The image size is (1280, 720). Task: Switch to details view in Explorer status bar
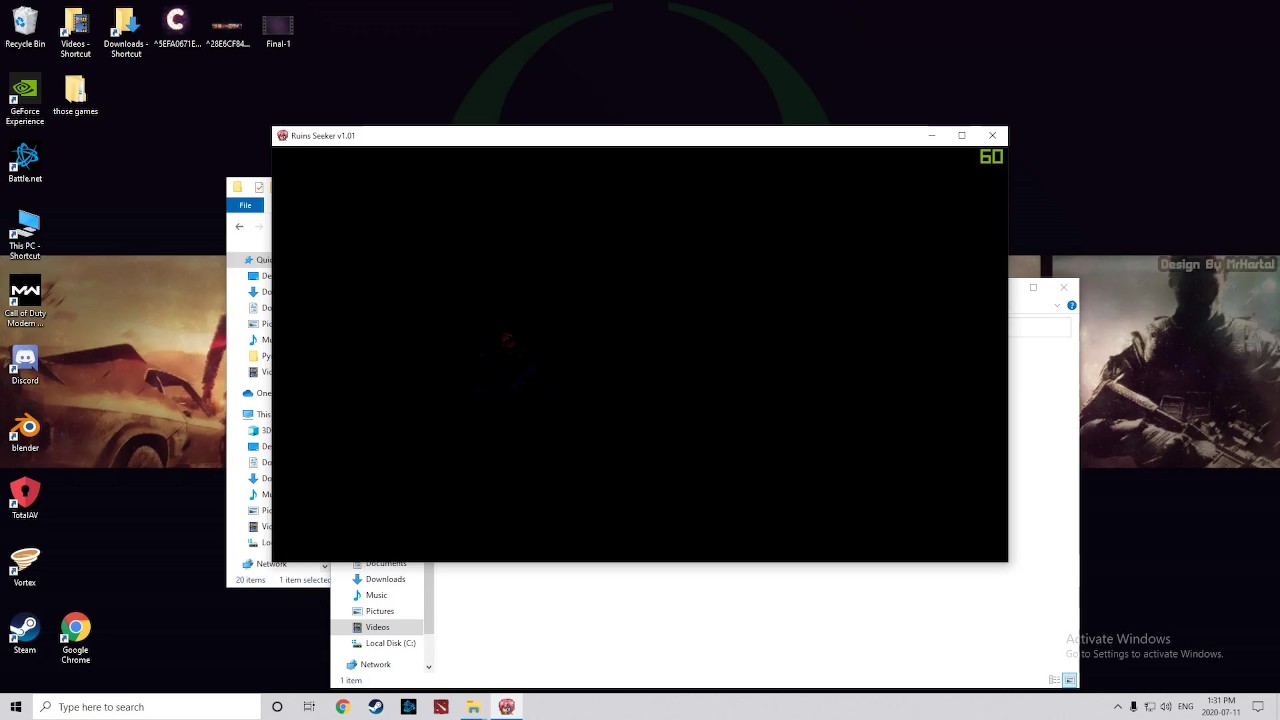[x=1054, y=680]
